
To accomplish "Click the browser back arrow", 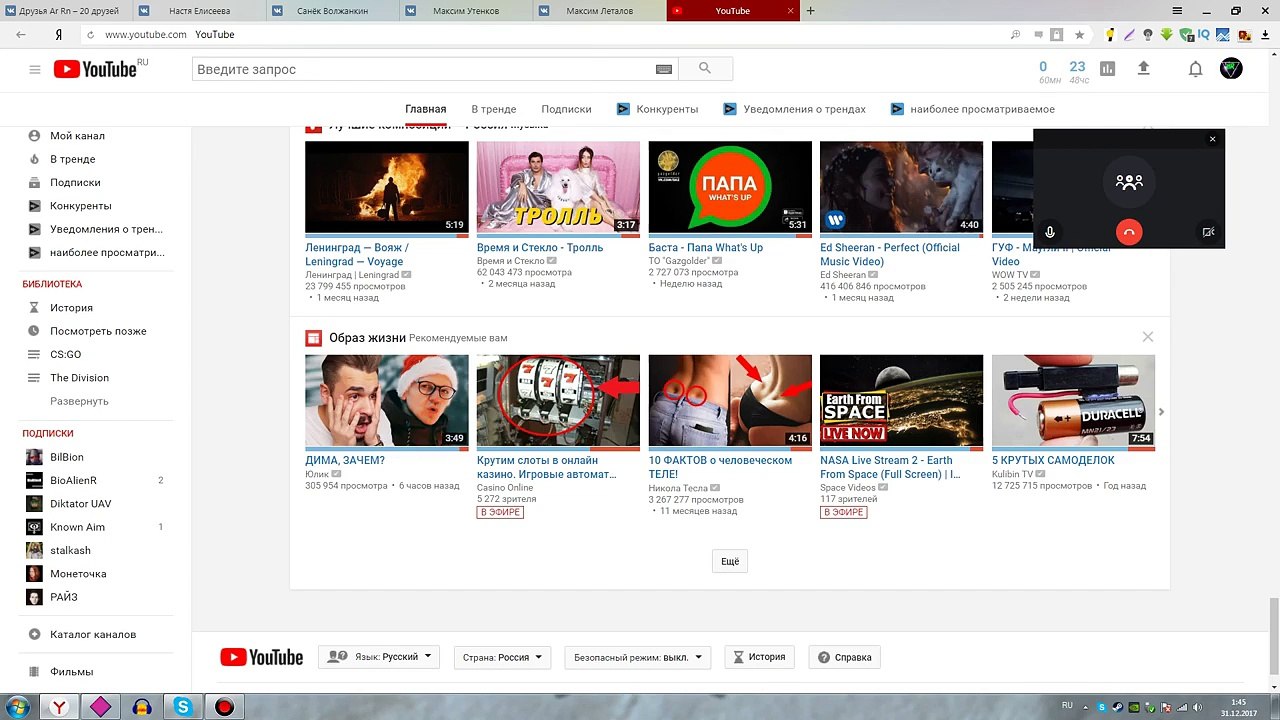I will click(x=21, y=34).
